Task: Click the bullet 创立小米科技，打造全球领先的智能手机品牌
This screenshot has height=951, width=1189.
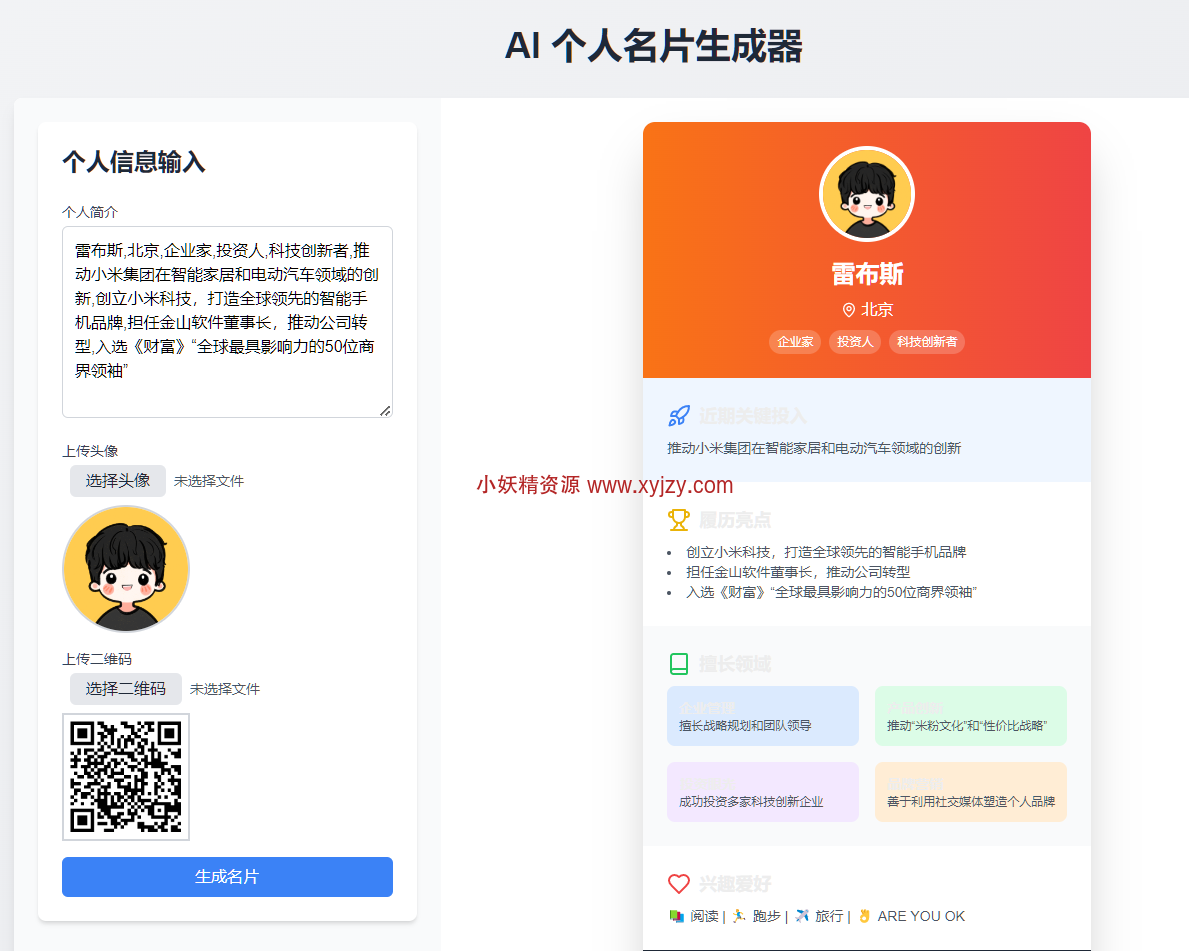Action: click(826, 552)
